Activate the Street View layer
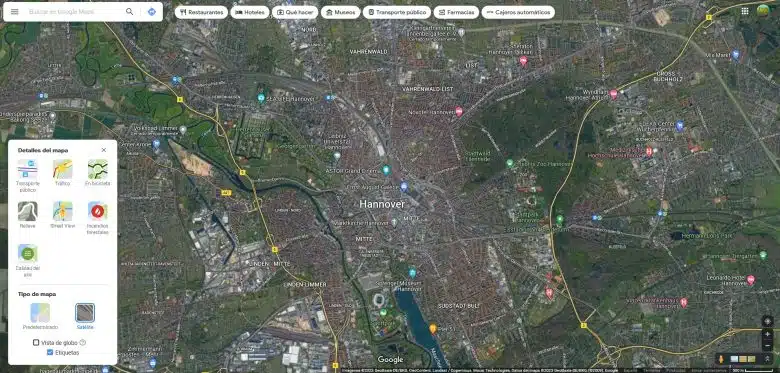This screenshot has height=373, width=780. [x=63, y=215]
